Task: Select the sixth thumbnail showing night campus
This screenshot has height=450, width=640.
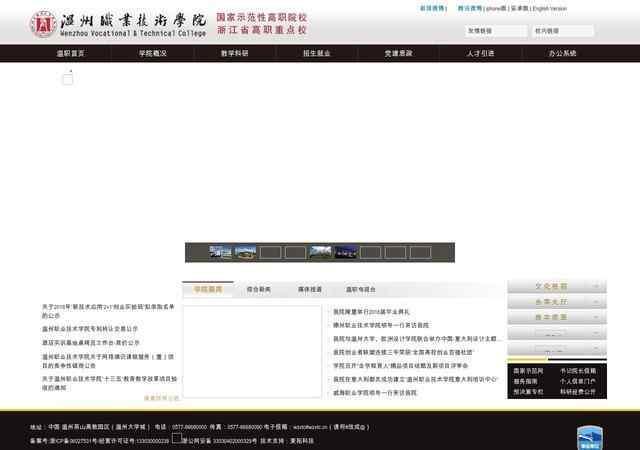Action: pyautogui.click(x=346, y=252)
